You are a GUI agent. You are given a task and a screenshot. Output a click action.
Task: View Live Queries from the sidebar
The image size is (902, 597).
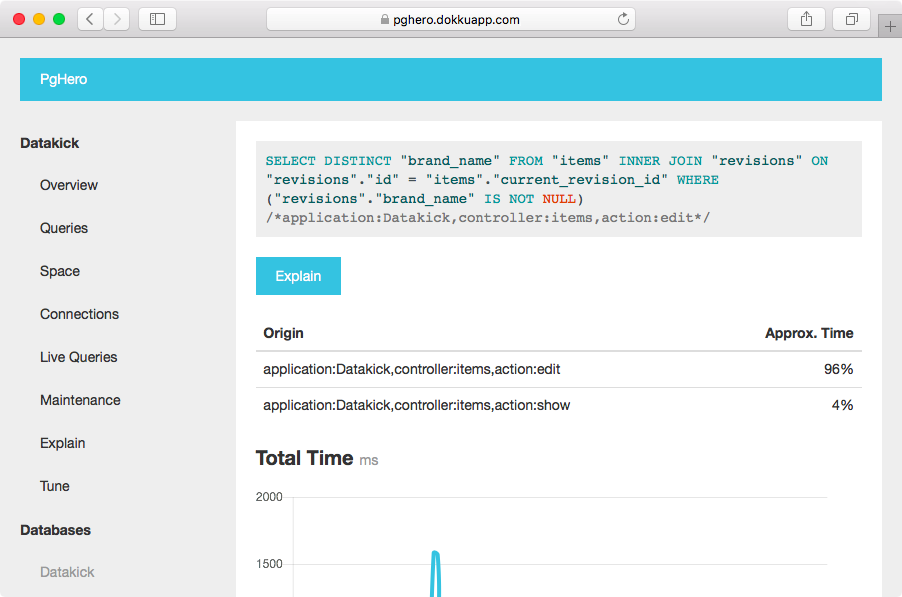click(79, 357)
